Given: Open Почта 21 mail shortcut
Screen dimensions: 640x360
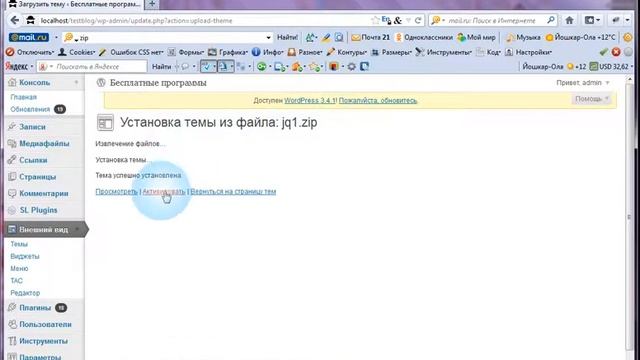Looking at the screenshot, I should coord(371,38).
